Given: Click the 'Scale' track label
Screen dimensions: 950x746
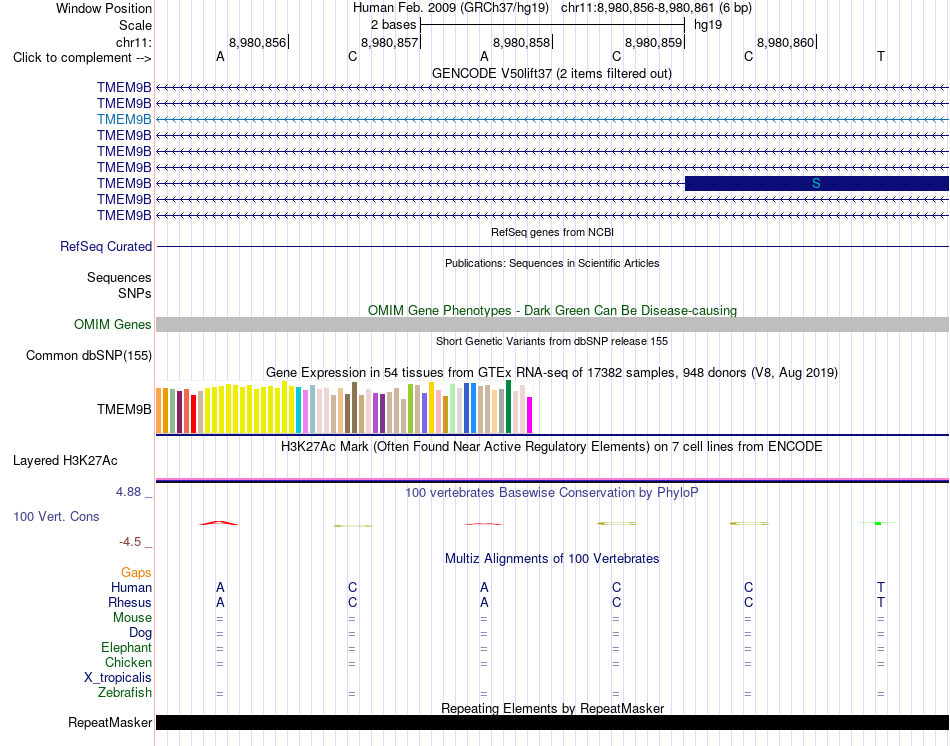Looking at the screenshot, I should tap(135, 25).
